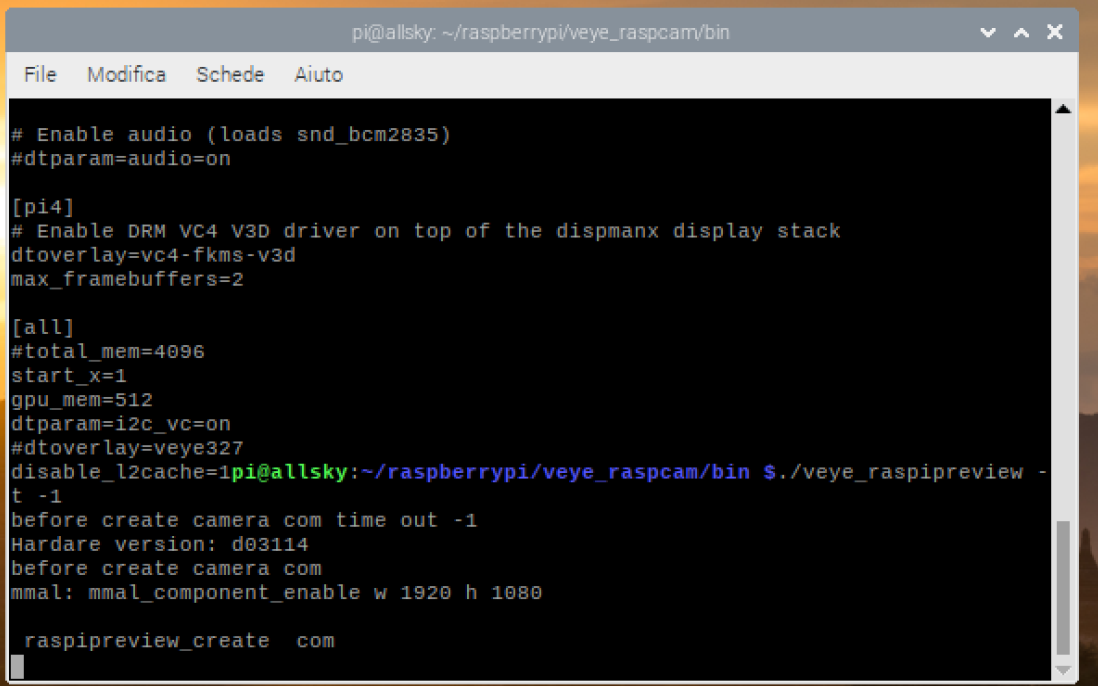
Task: Click the vertical scrollbar thumb
Action: pyautogui.click(x=1062, y=588)
